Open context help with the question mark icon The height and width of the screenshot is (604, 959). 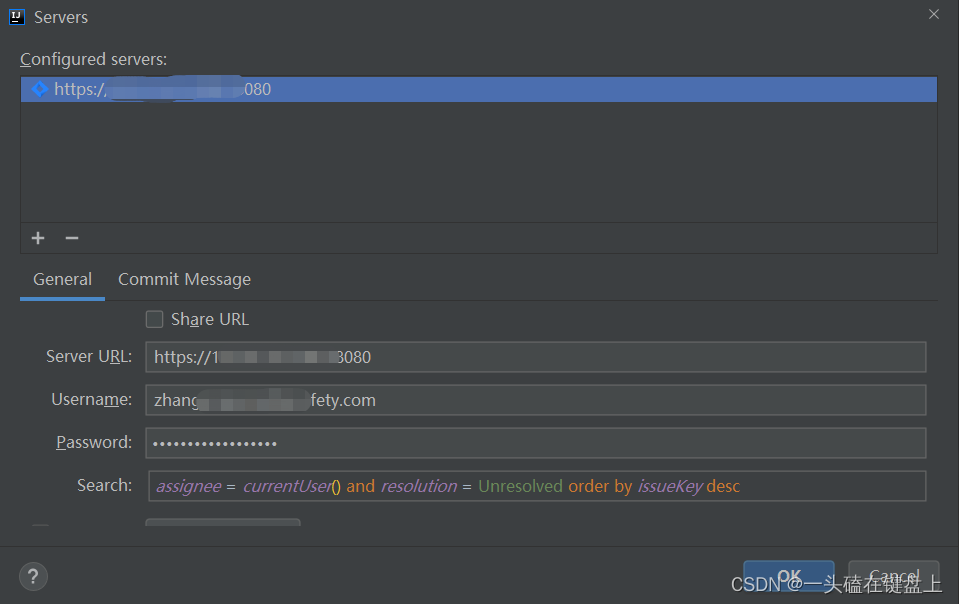click(x=32, y=576)
